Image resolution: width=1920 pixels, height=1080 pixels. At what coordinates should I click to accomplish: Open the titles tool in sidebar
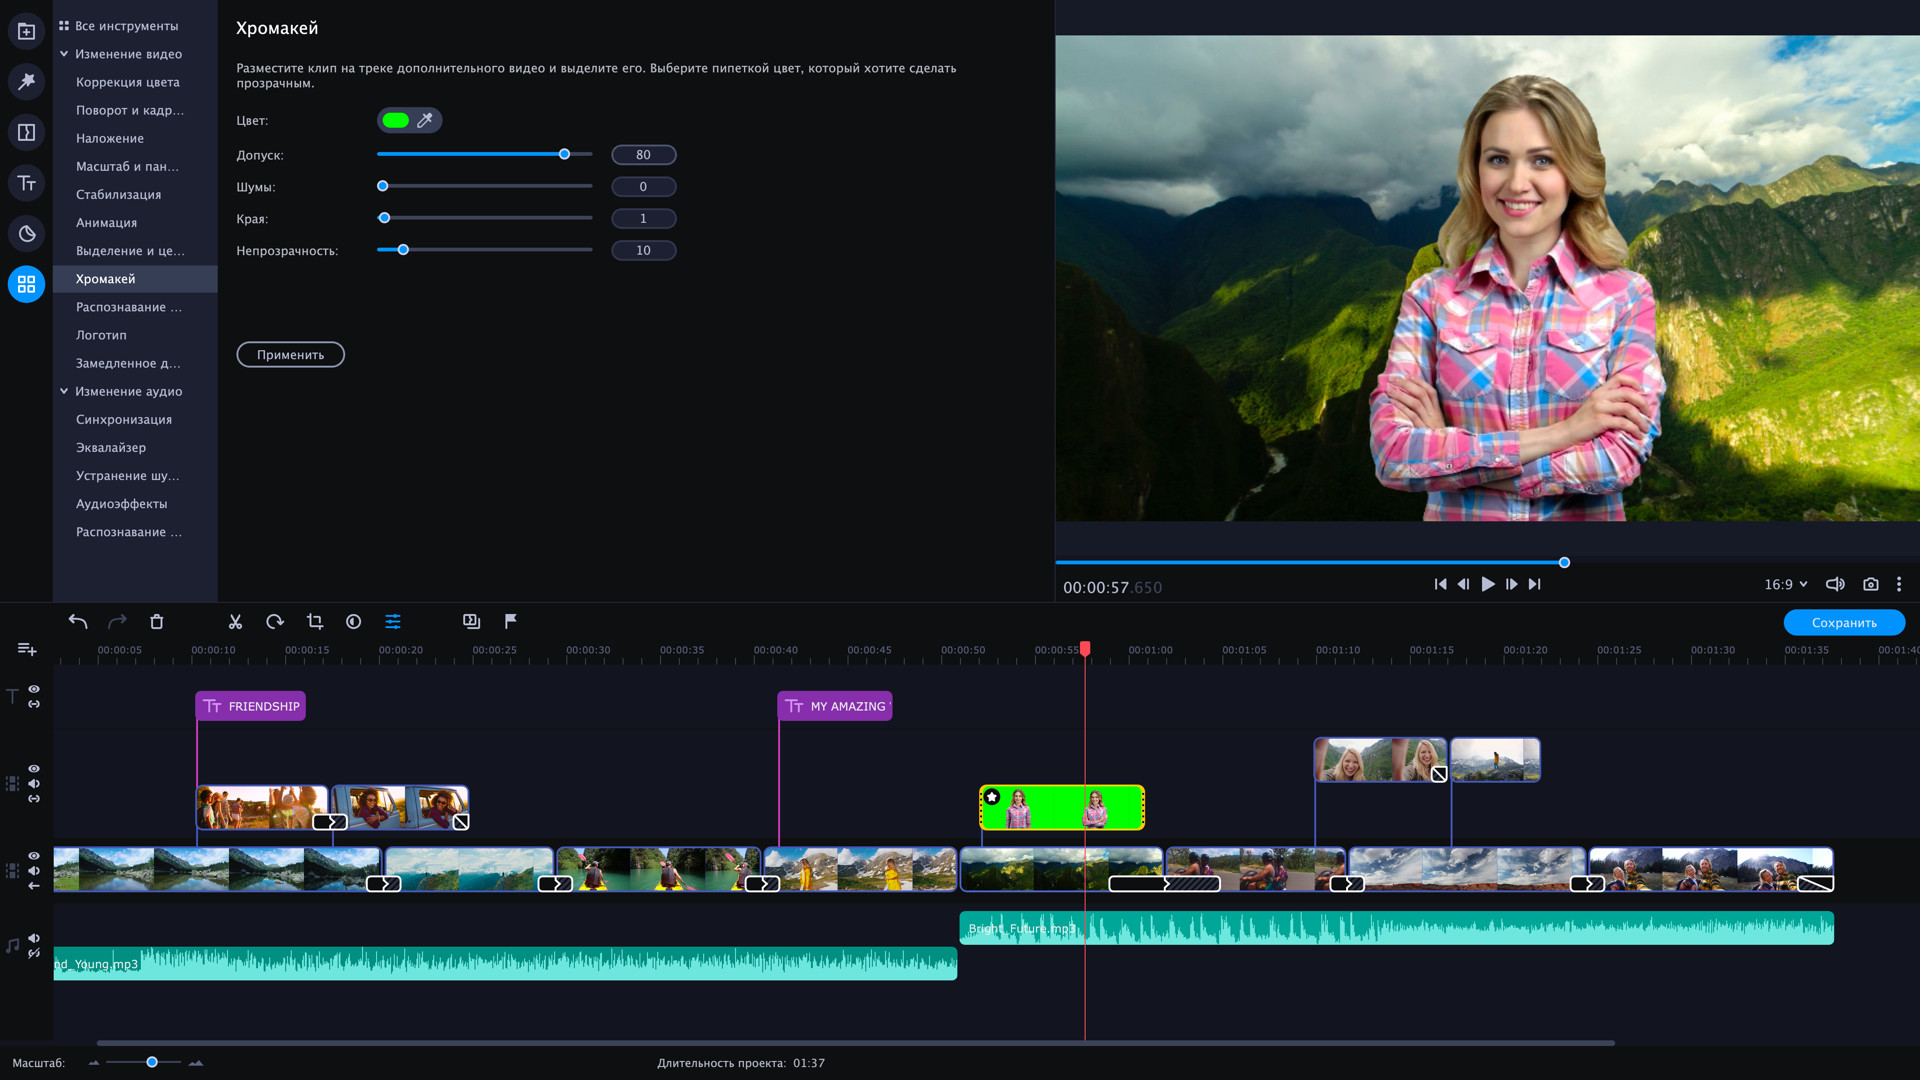[x=27, y=183]
